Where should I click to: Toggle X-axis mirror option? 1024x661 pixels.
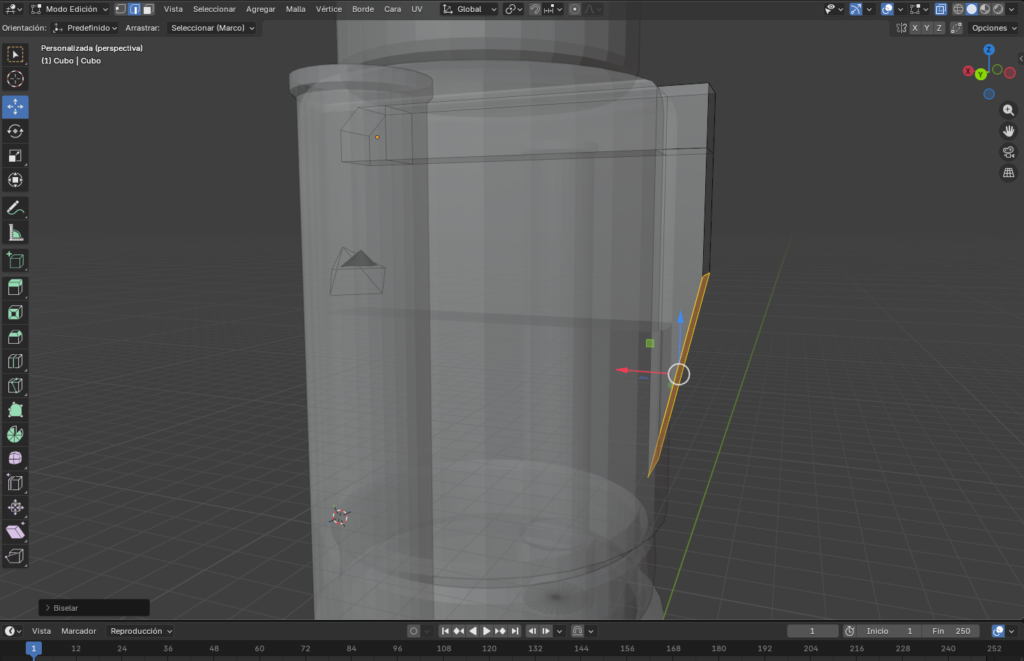(915, 28)
